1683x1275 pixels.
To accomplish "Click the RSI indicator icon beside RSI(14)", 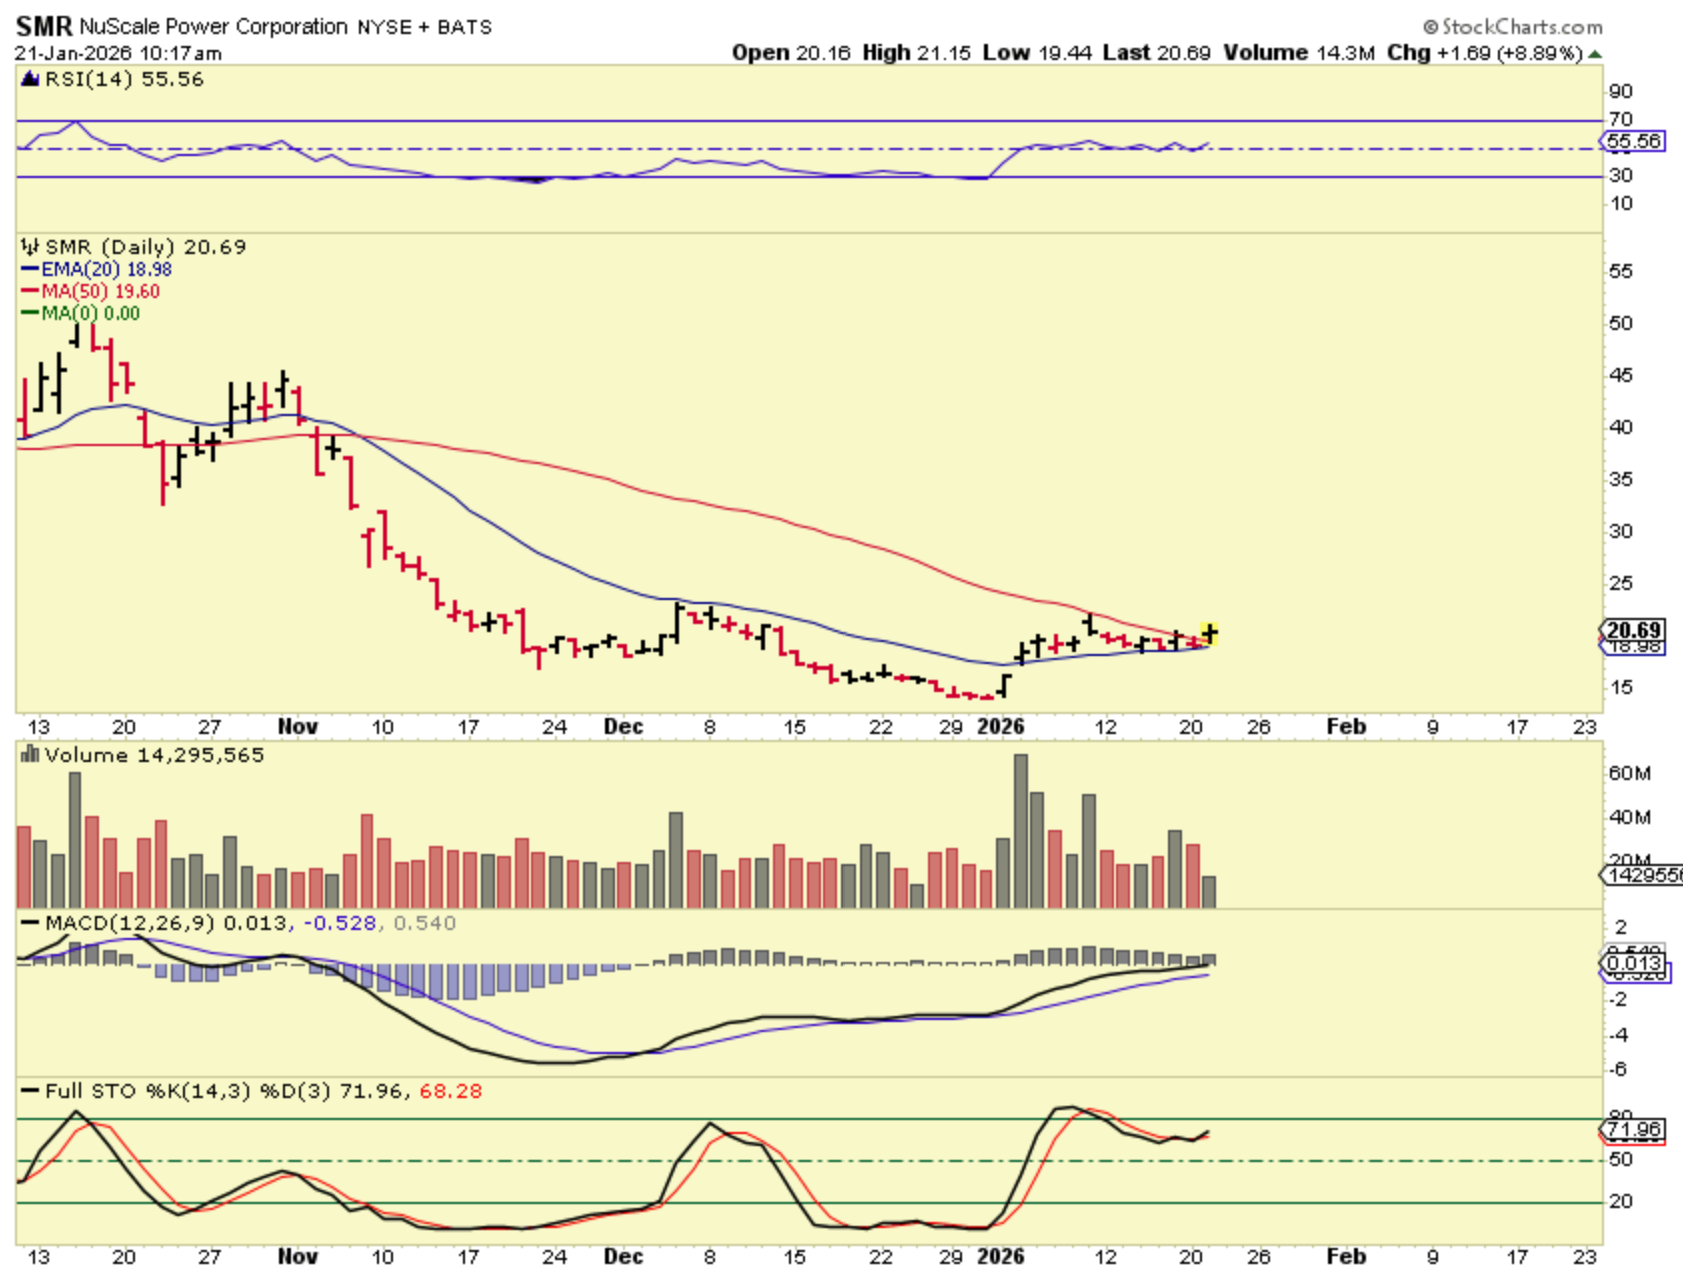I will click(x=30, y=80).
